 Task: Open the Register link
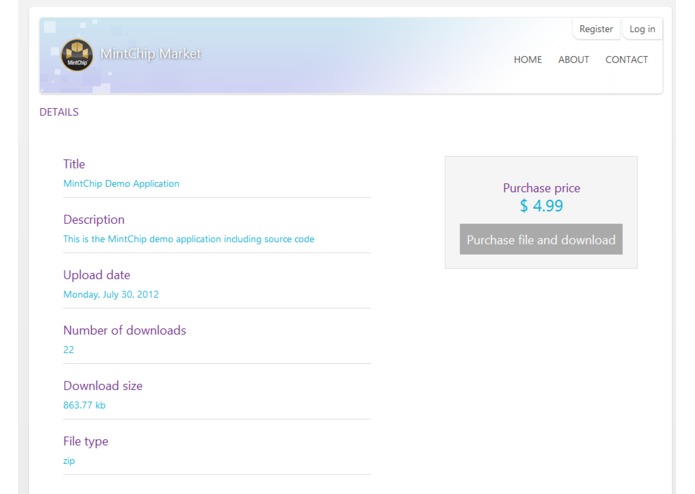point(596,29)
